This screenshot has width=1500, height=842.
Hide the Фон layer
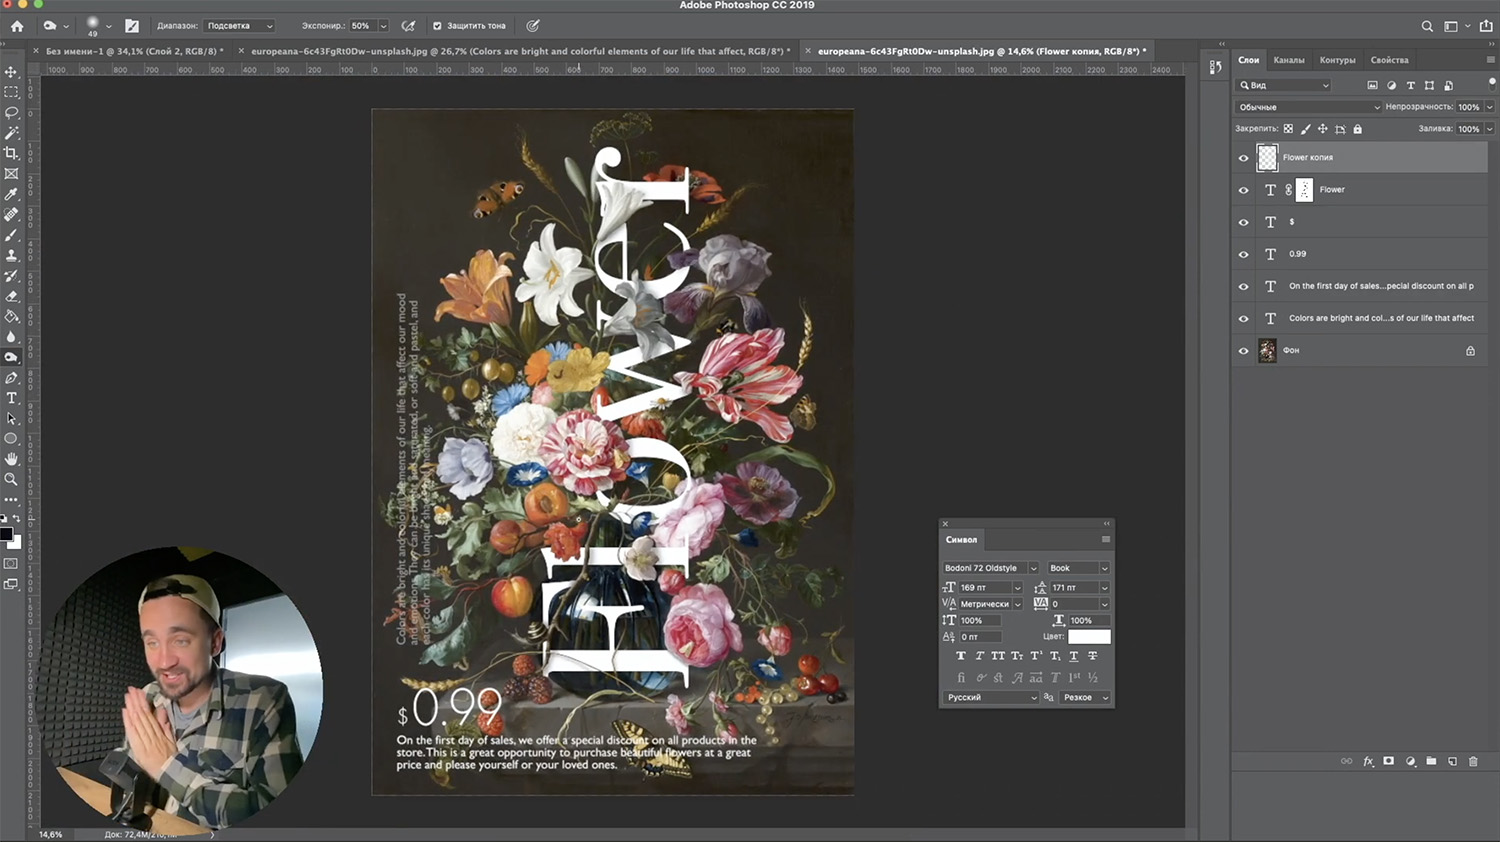coord(1243,351)
